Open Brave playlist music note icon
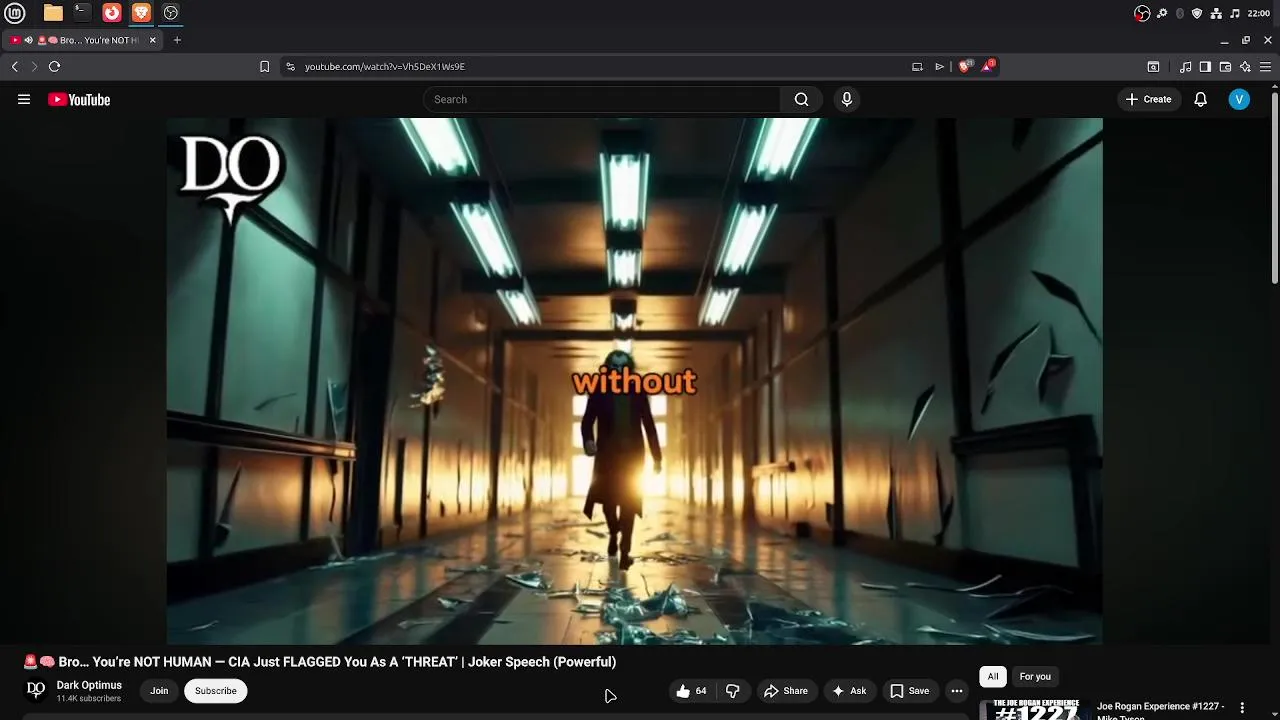The height and width of the screenshot is (720, 1280). click(x=1185, y=67)
